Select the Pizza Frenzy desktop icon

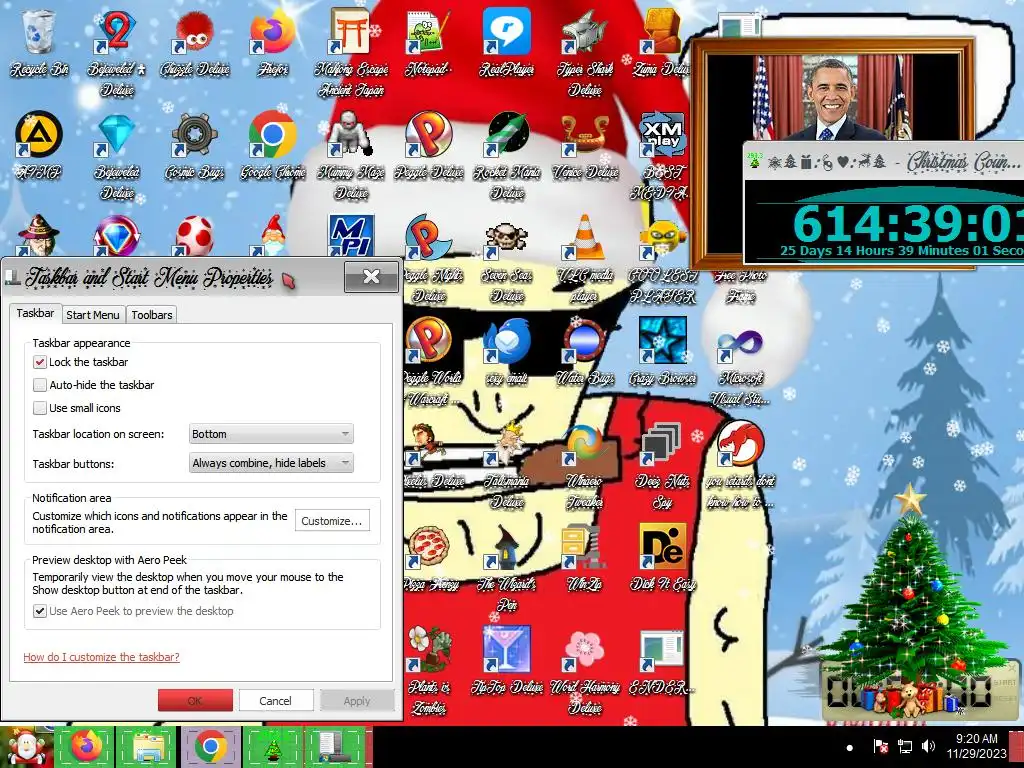pyautogui.click(x=429, y=559)
